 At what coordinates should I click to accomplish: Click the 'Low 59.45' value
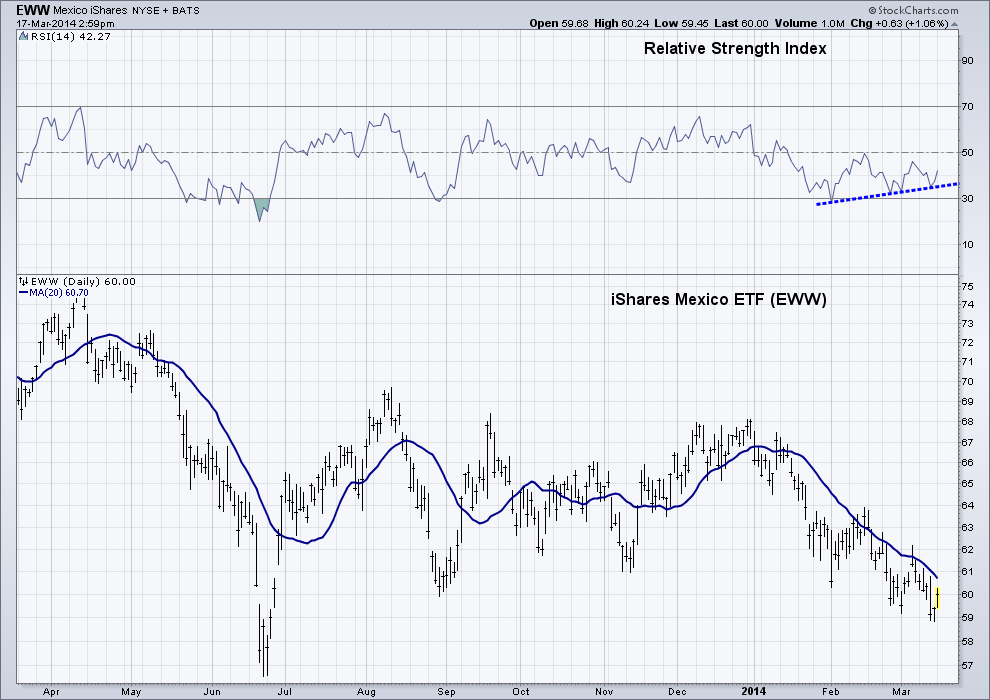coord(681,23)
